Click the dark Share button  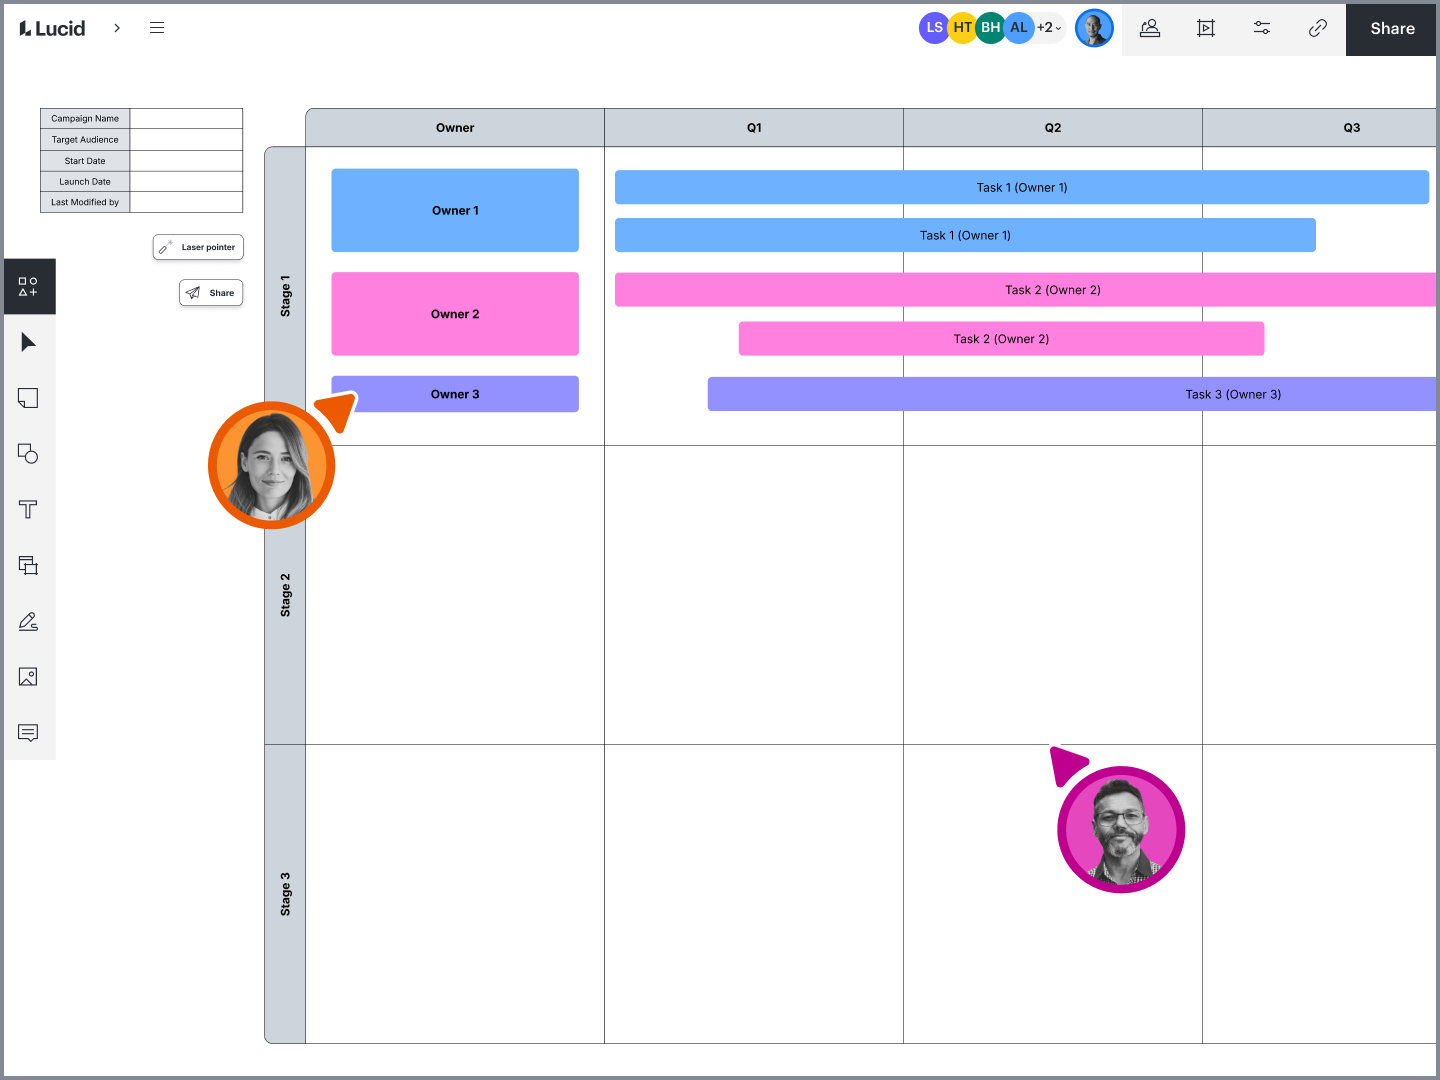(x=1392, y=29)
